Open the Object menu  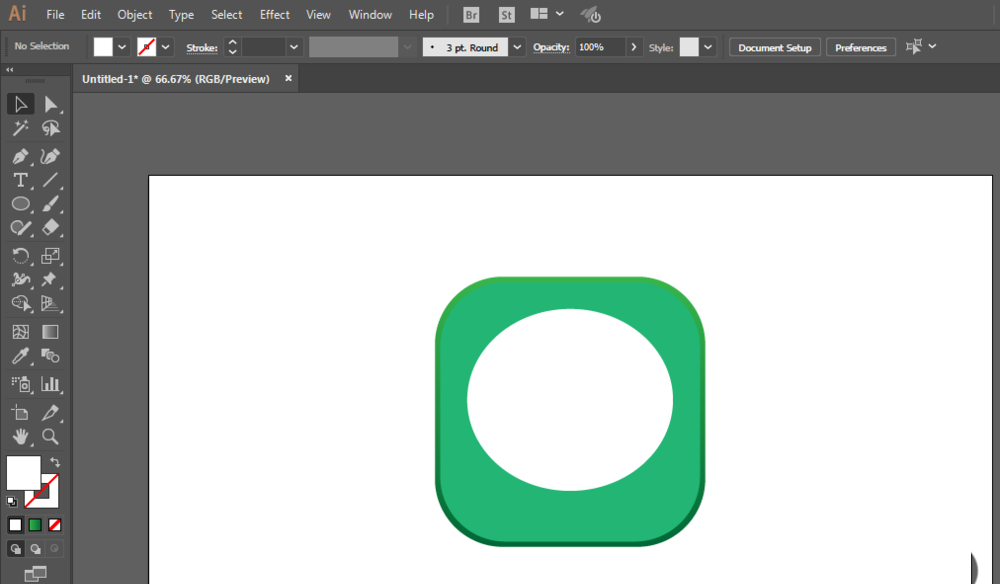click(135, 15)
